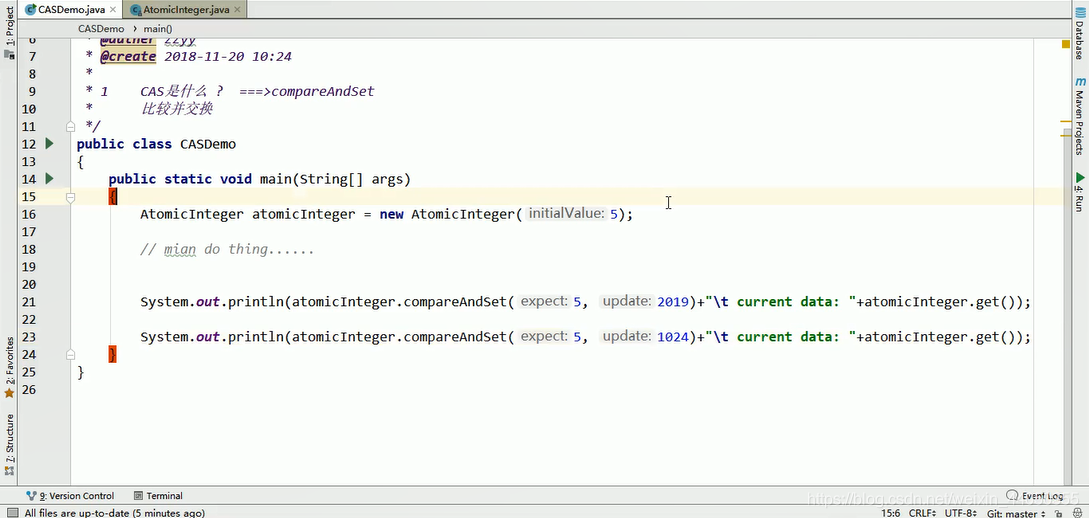Open the Maven Projects tool window
This screenshot has width=1089, height=518.
1080,122
